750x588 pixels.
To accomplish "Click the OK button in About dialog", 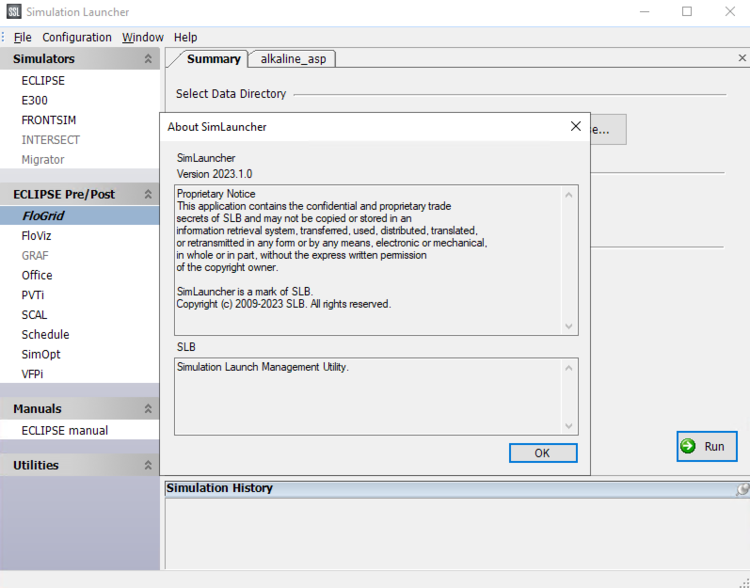I will tap(543, 453).
